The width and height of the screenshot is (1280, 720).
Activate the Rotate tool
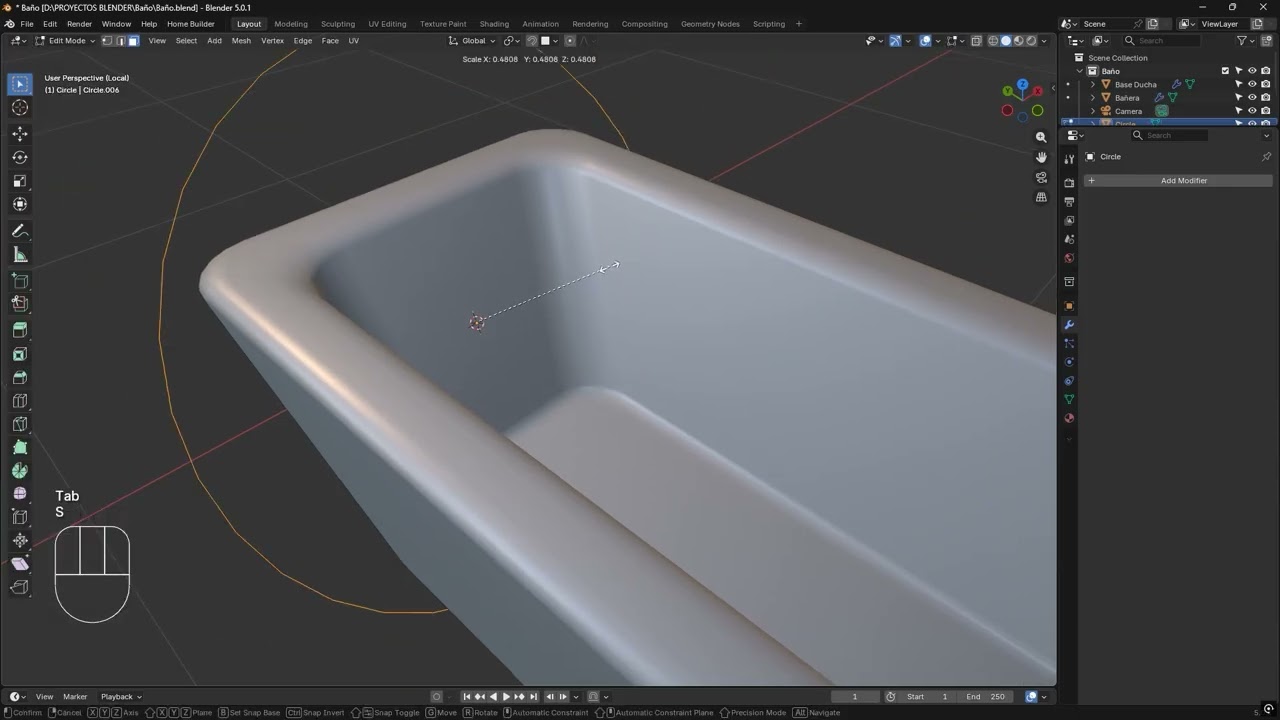(20, 157)
